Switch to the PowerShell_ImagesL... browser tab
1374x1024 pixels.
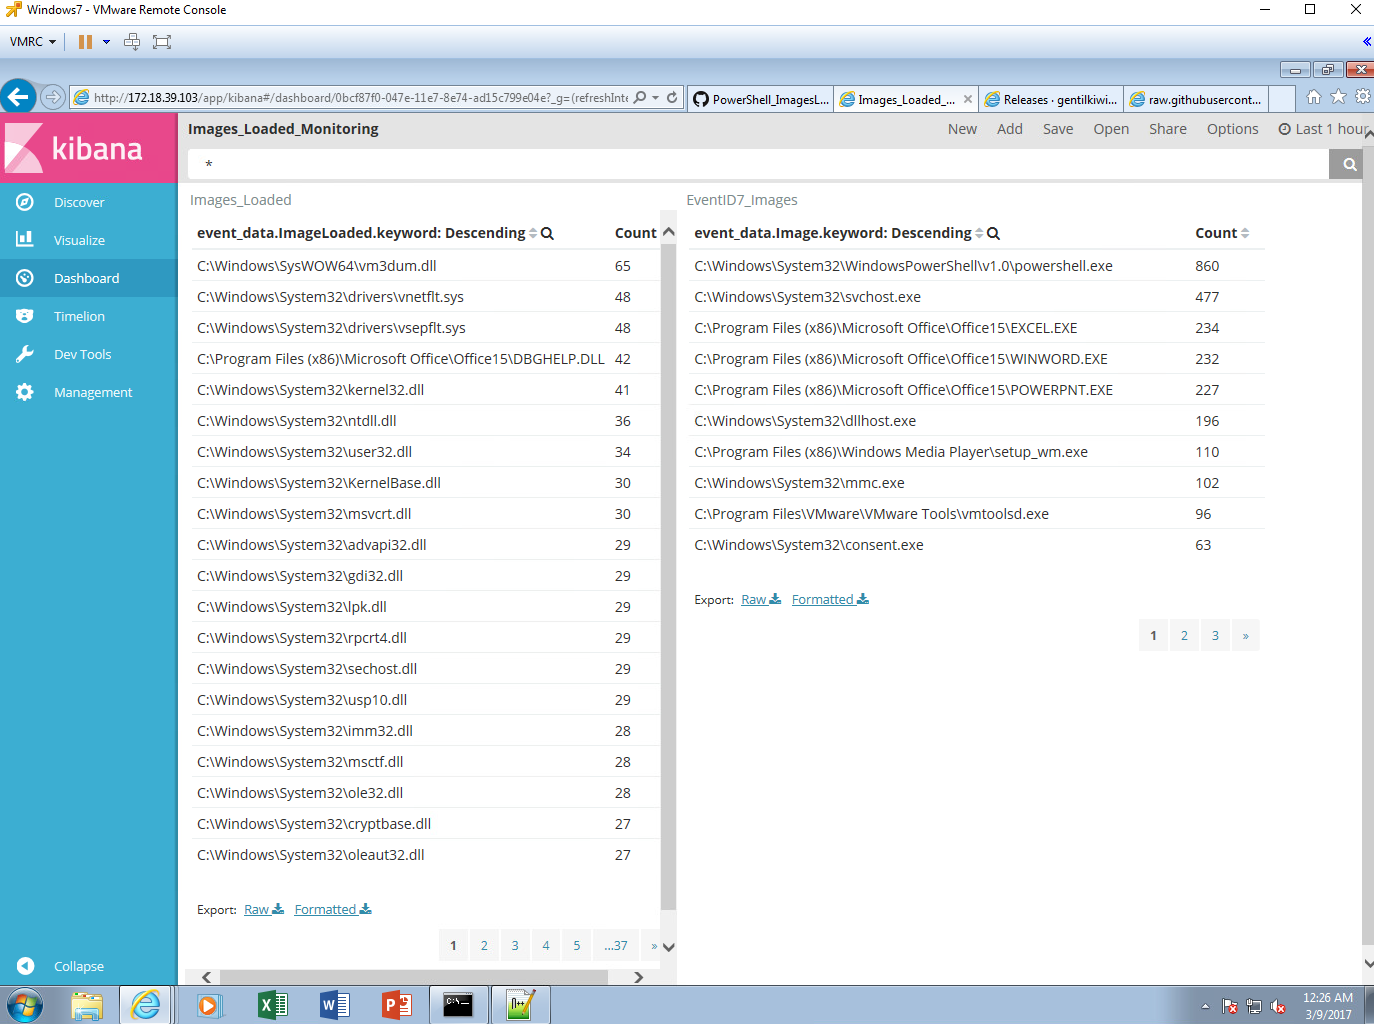[762, 99]
